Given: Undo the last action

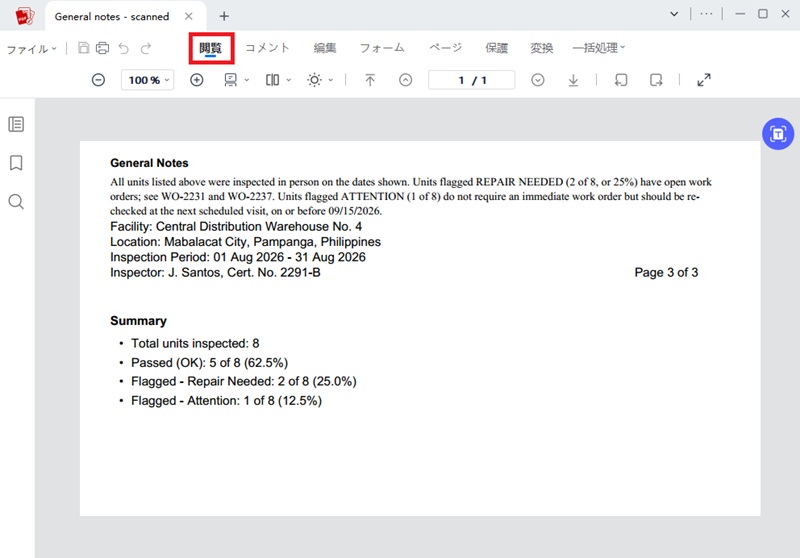Looking at the screenshot, I should (124, 48).
